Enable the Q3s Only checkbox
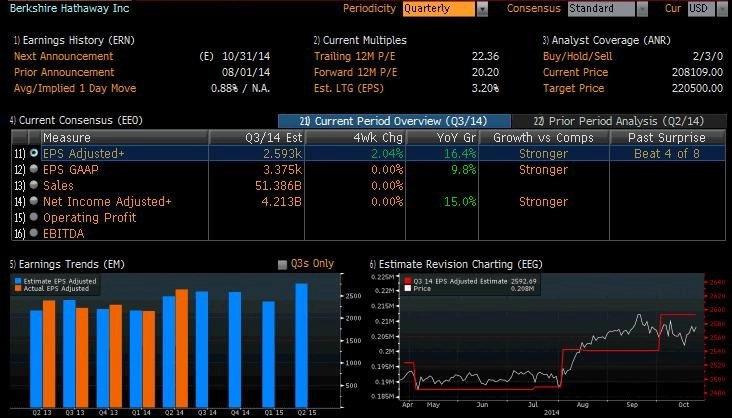Viewport: 732px width, 418px height. click(282, 265)
